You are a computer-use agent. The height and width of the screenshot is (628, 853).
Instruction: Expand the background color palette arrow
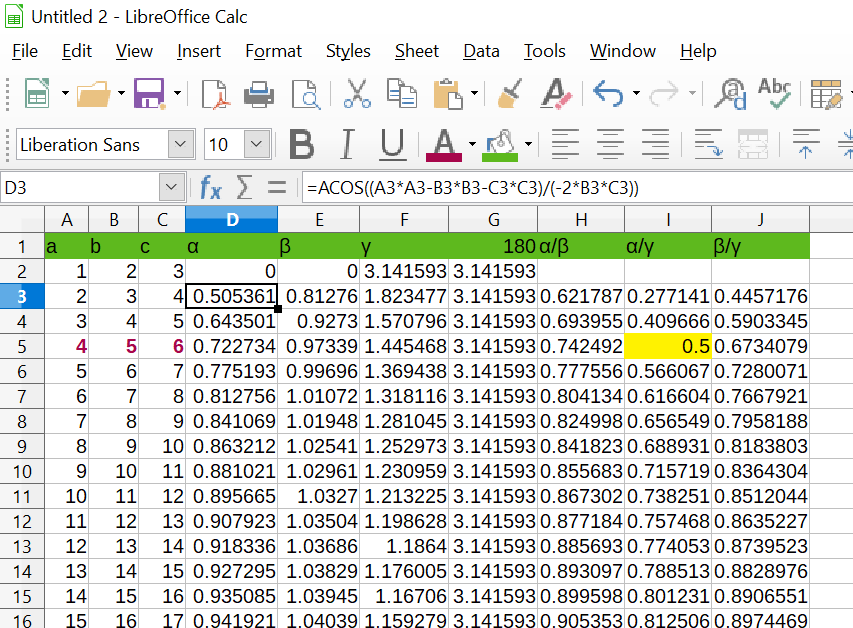click(x=528, y=145)
